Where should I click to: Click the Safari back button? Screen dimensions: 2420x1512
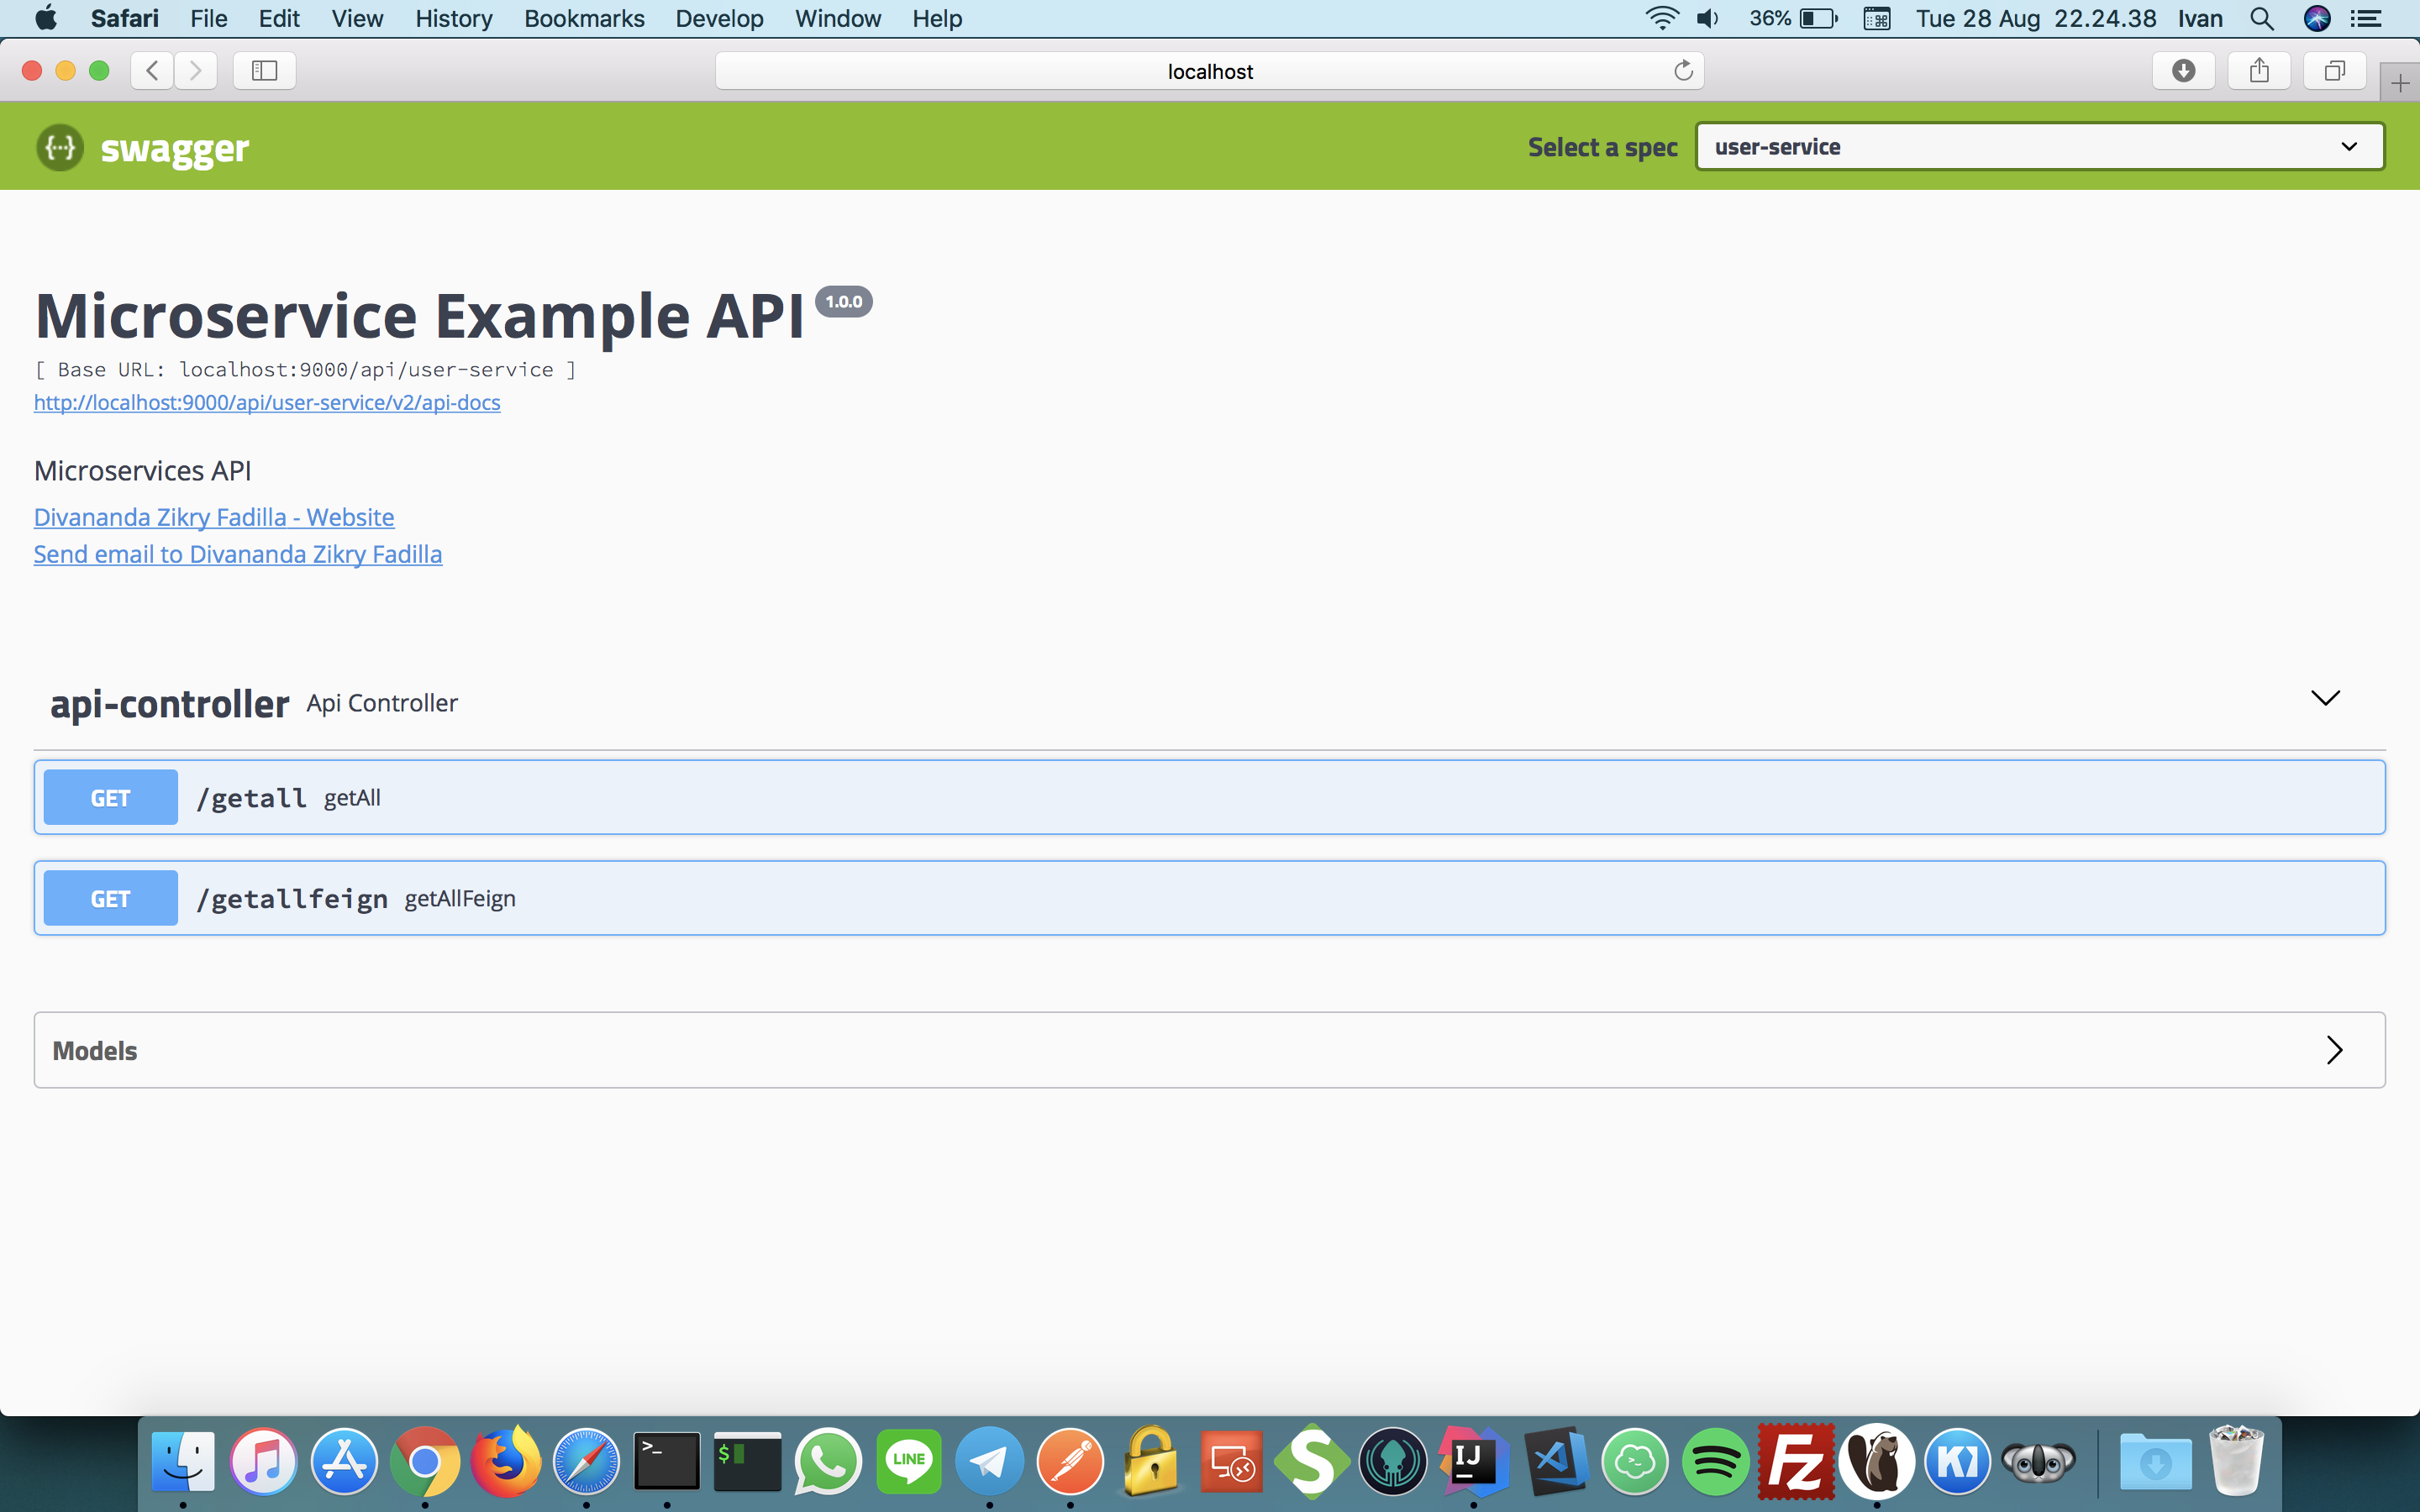pyautogui.click(x=152, y=70)
